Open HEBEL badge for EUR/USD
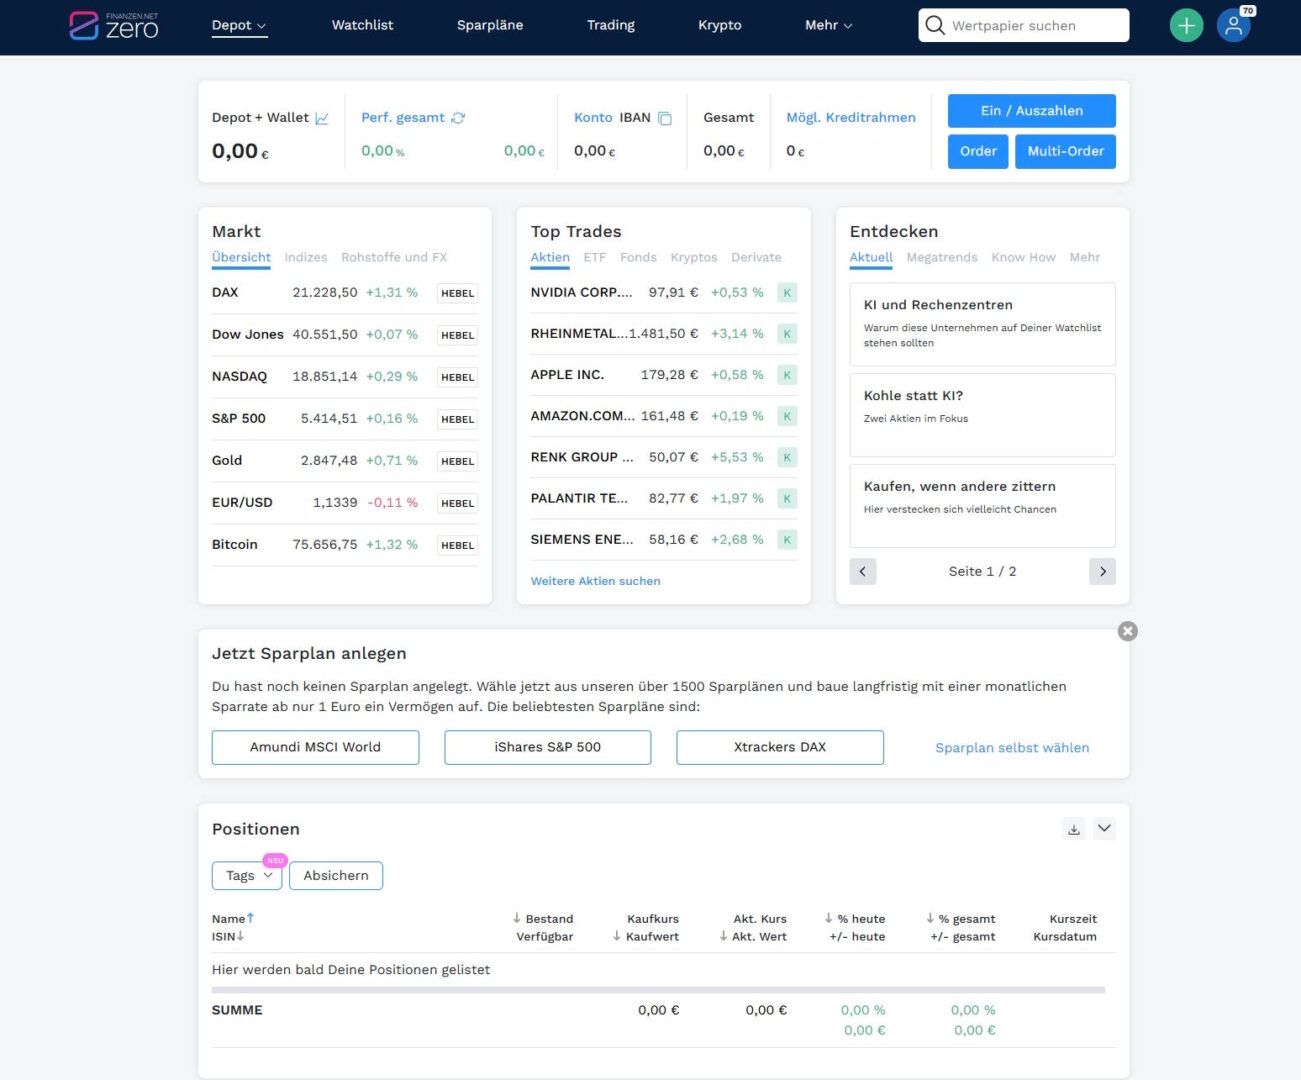1301x1080 pixels. tap(458, 503)
